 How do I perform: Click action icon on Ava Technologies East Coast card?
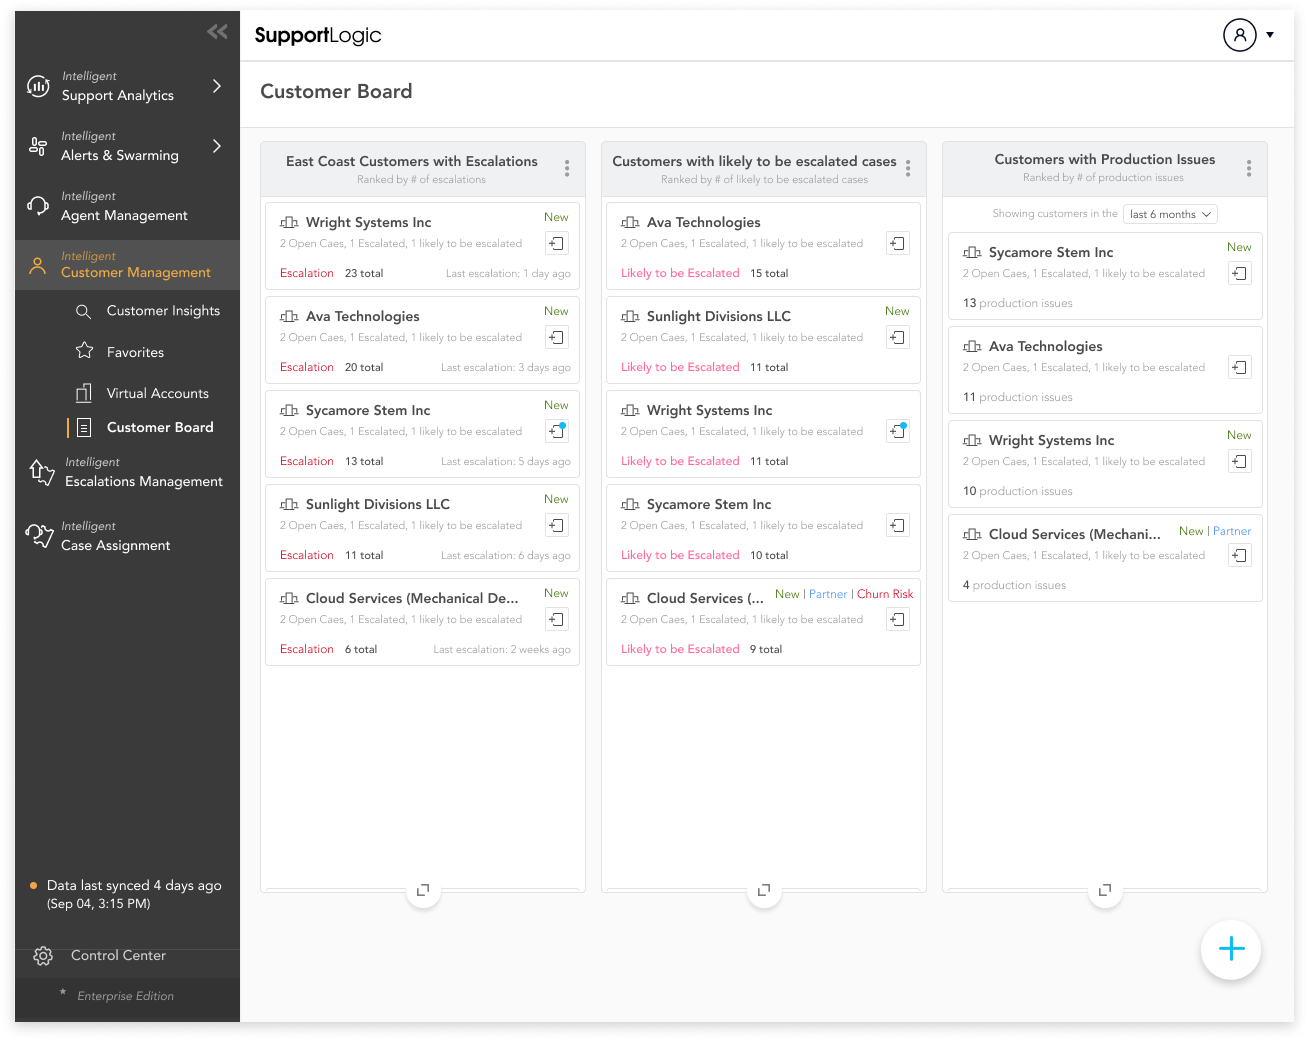[557, 337]
